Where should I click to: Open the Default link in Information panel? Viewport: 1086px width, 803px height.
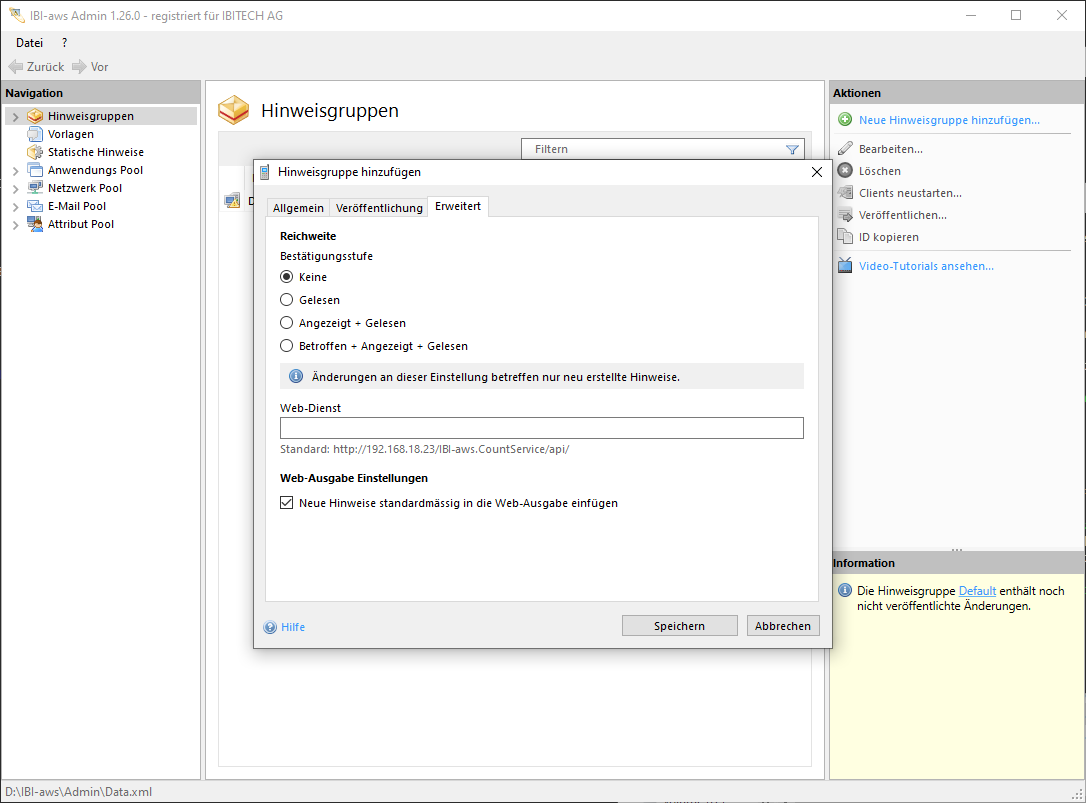point(977,591)
